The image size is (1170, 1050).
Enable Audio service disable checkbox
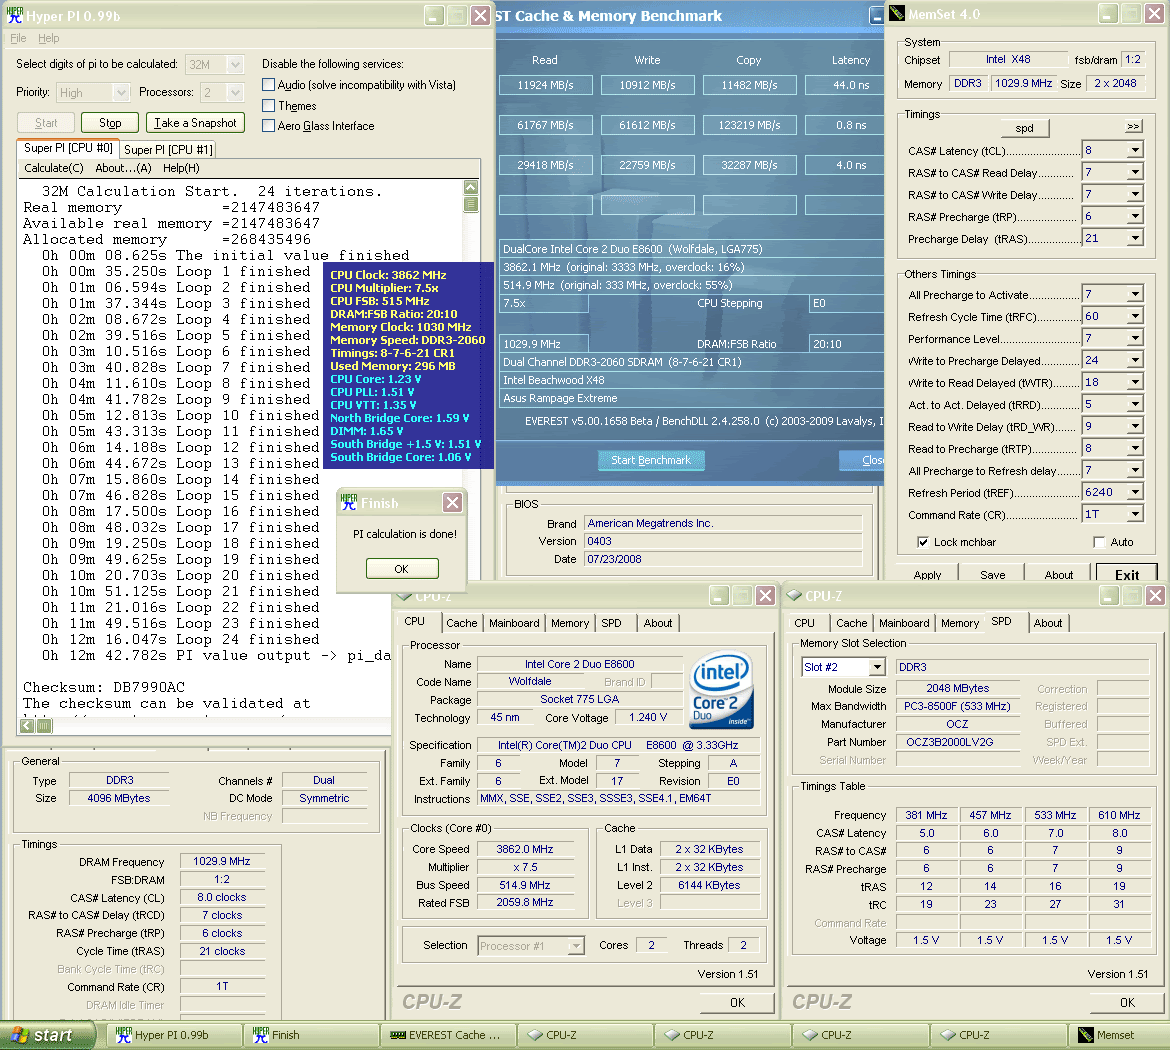tap(269, 85)
